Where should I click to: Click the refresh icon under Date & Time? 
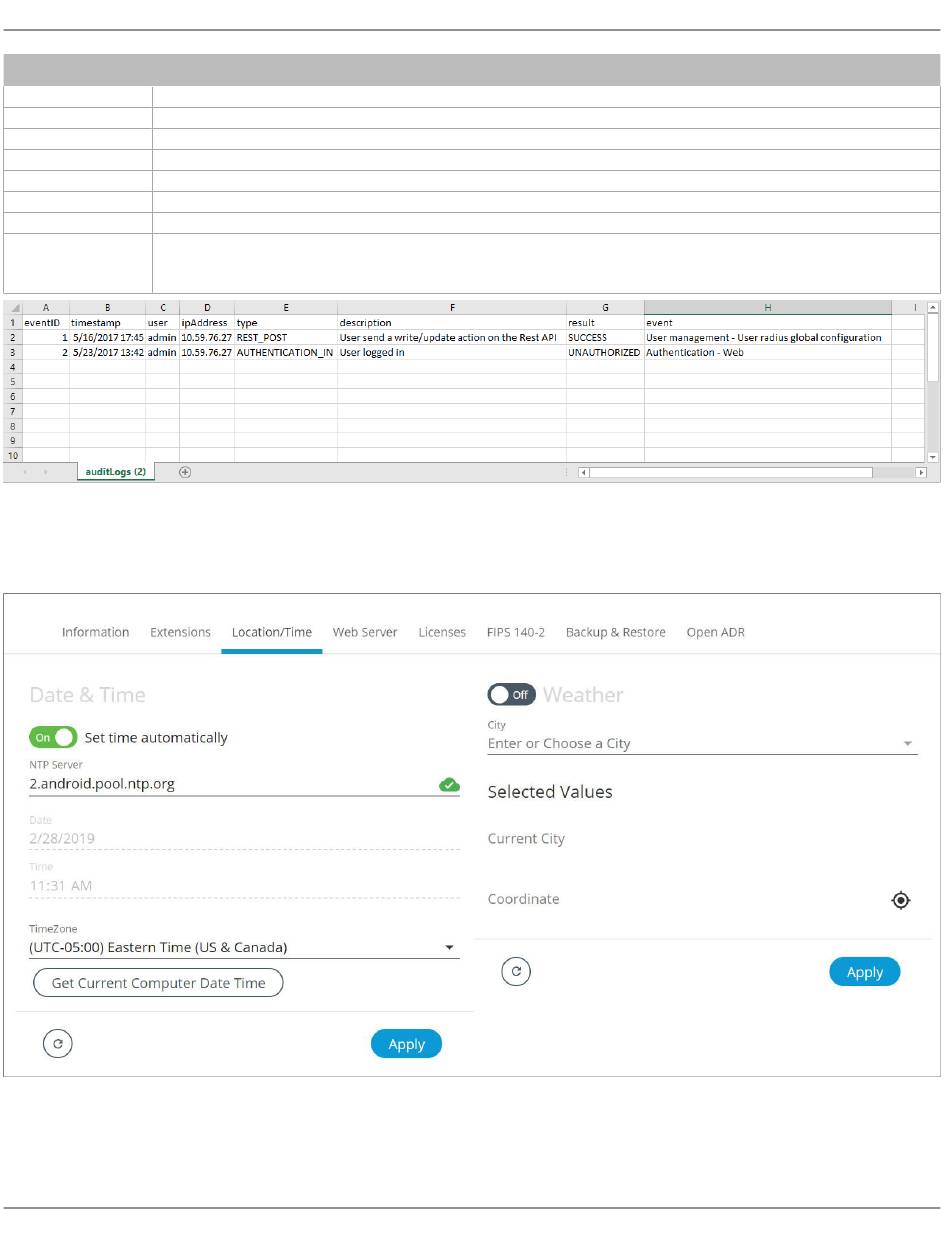(58, 1044)
